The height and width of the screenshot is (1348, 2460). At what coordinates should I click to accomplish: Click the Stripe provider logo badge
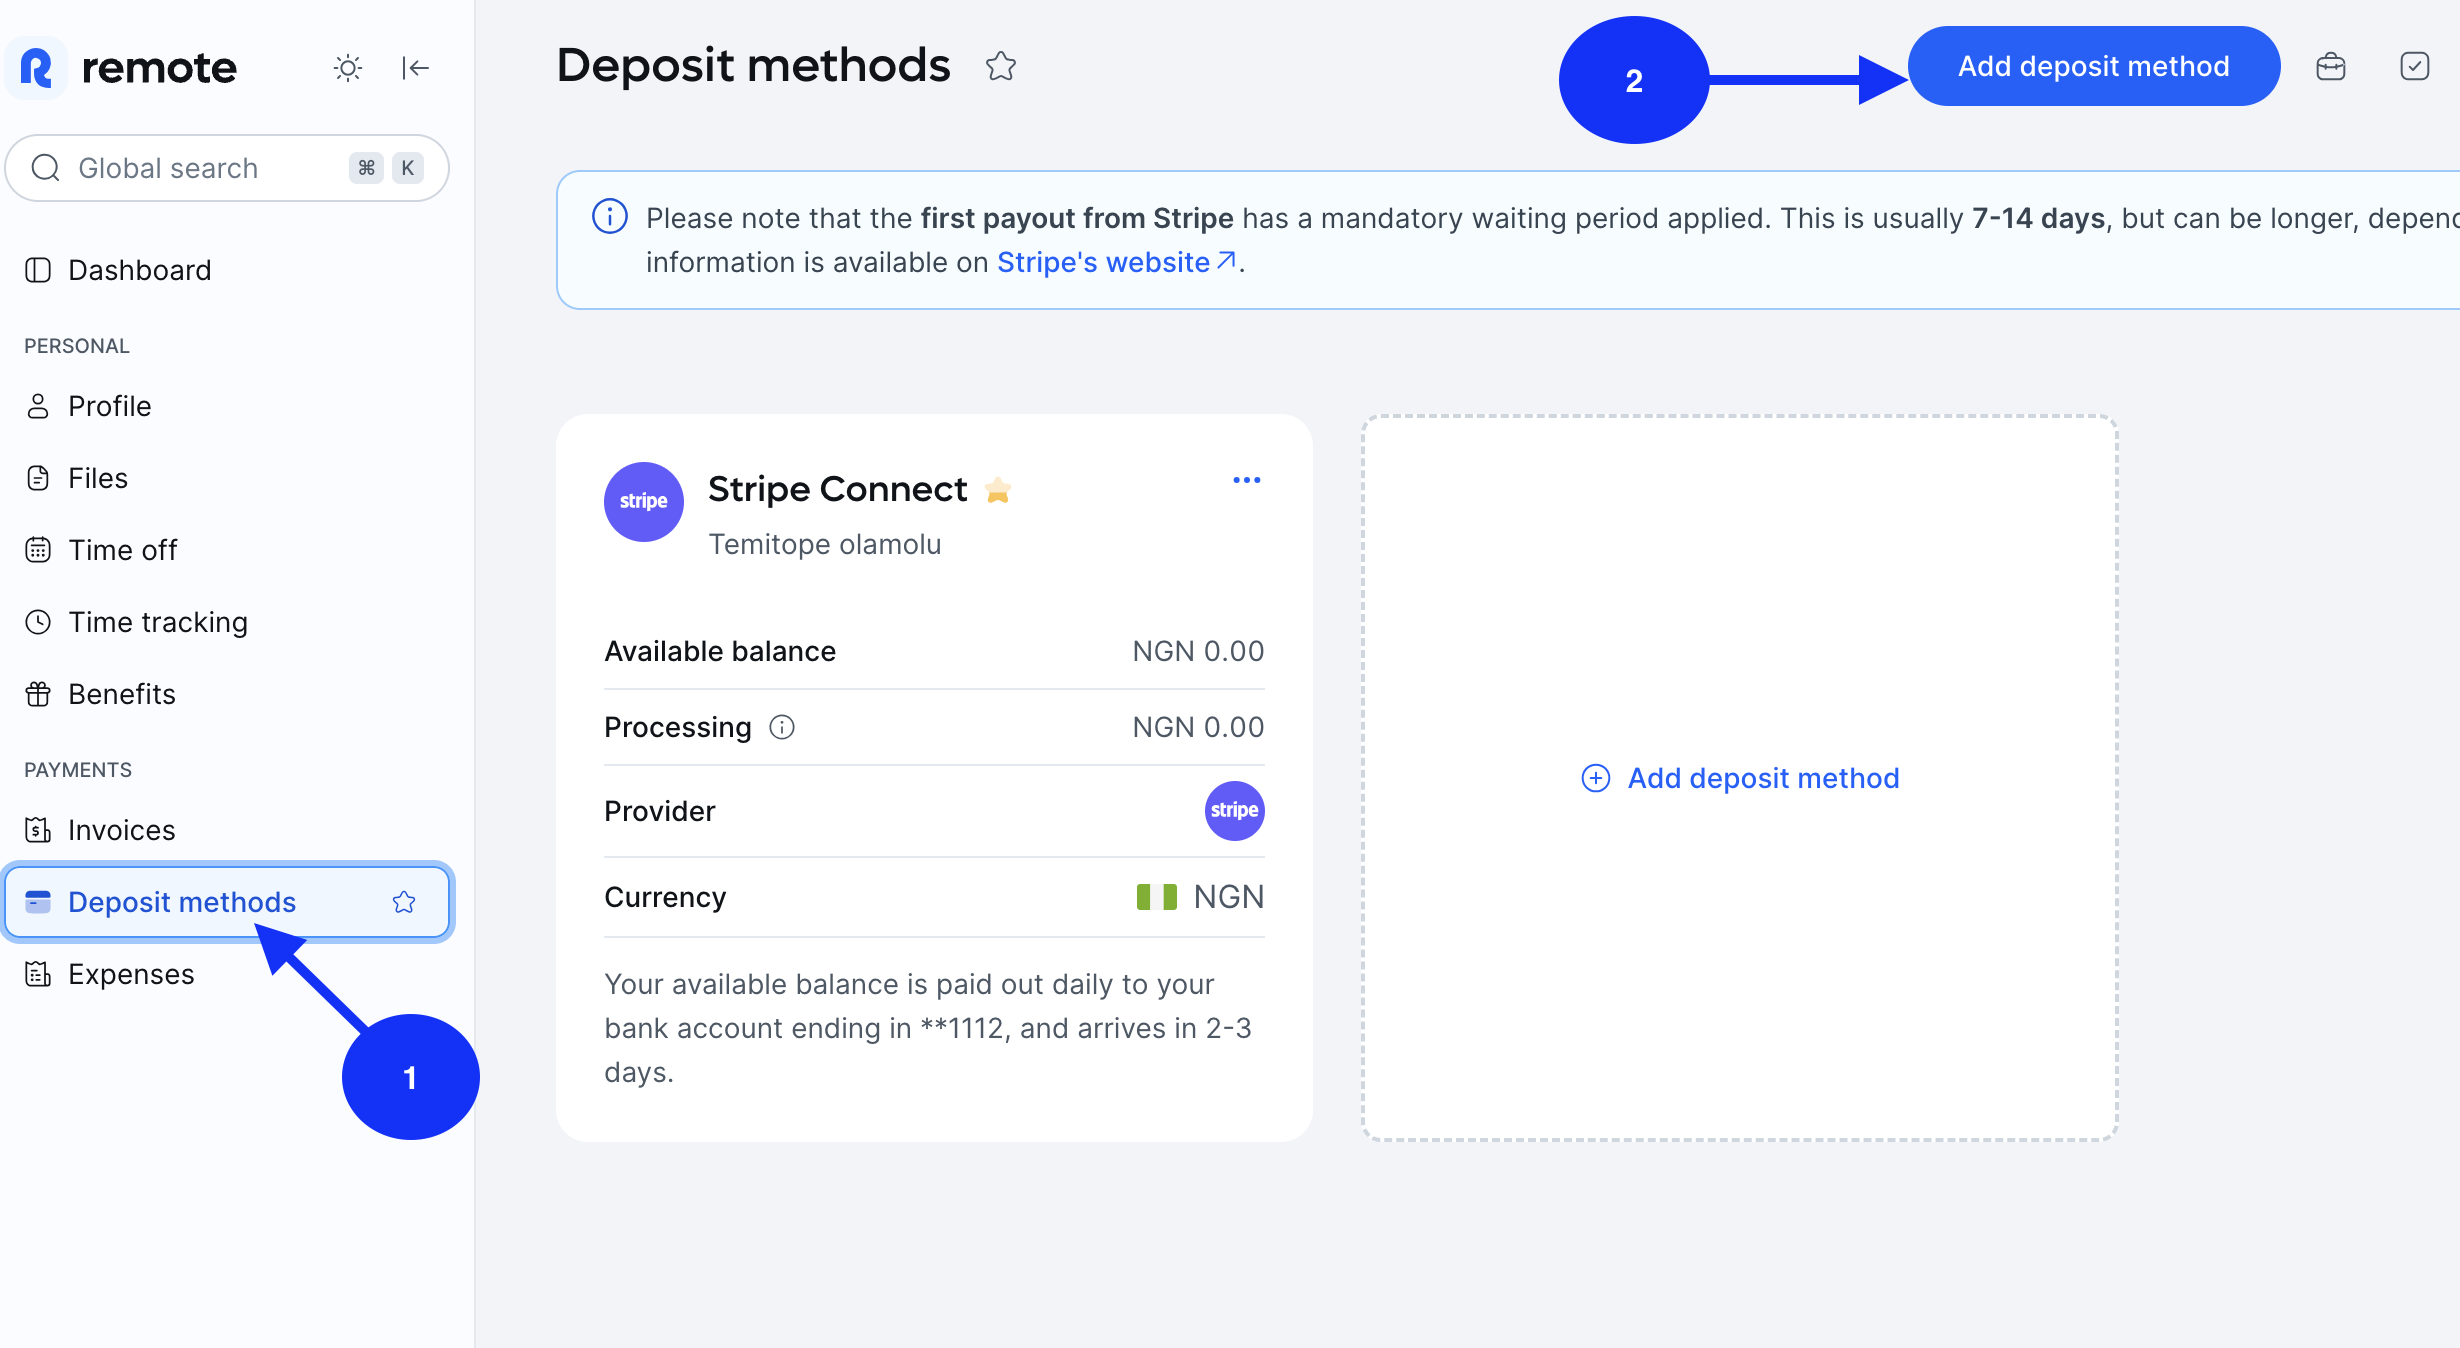[x=1234, y=810]
